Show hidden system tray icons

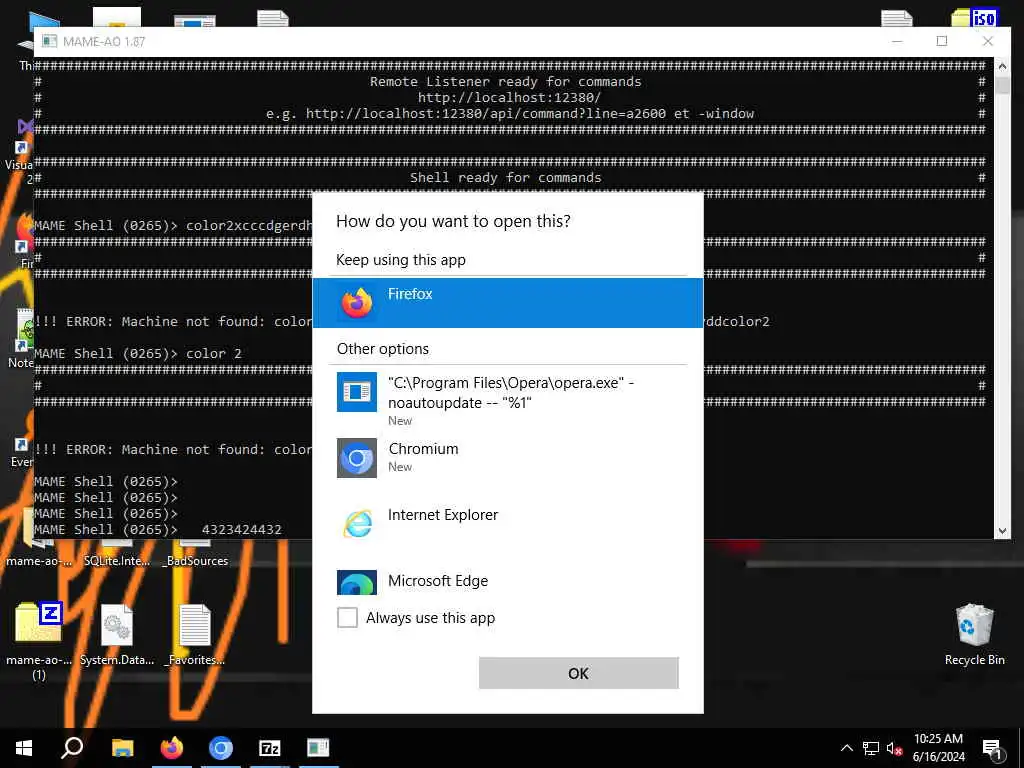point(846,748)
